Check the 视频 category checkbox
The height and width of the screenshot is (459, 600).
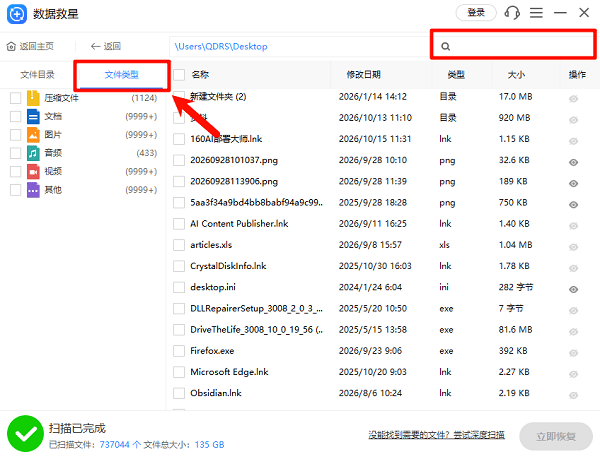[x=15, y=171]
